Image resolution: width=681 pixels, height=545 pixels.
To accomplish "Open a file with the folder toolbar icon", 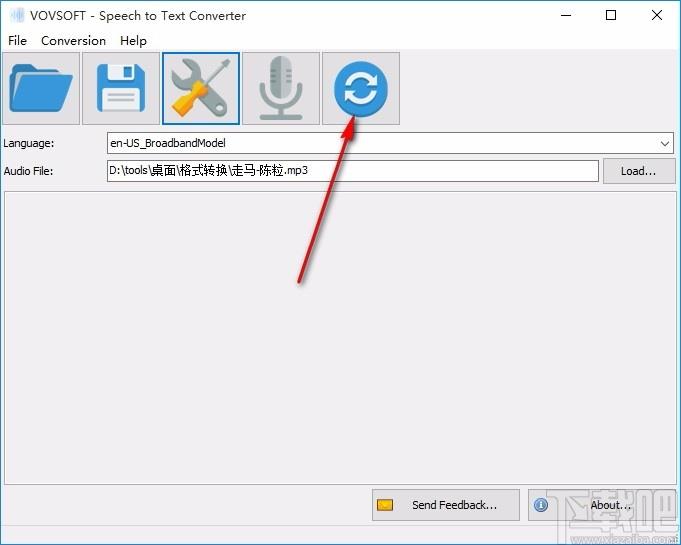I will pos(41,89).
